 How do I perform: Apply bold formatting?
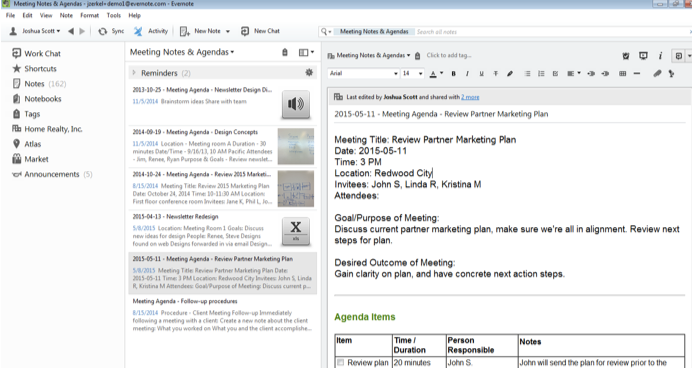[x=453, y=74]
